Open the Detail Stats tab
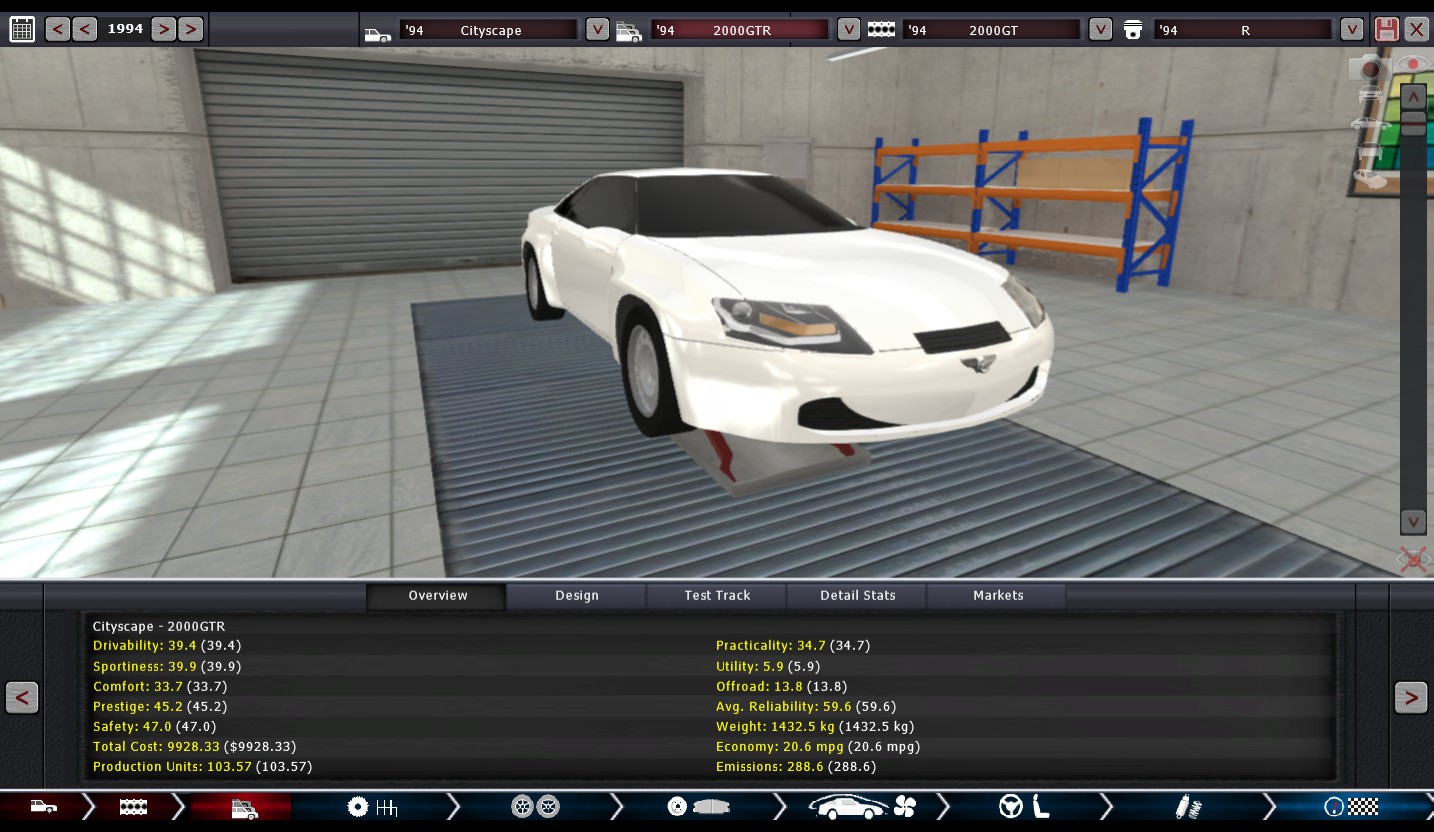This screenshot has width=1434, height=832. point(857,596)
